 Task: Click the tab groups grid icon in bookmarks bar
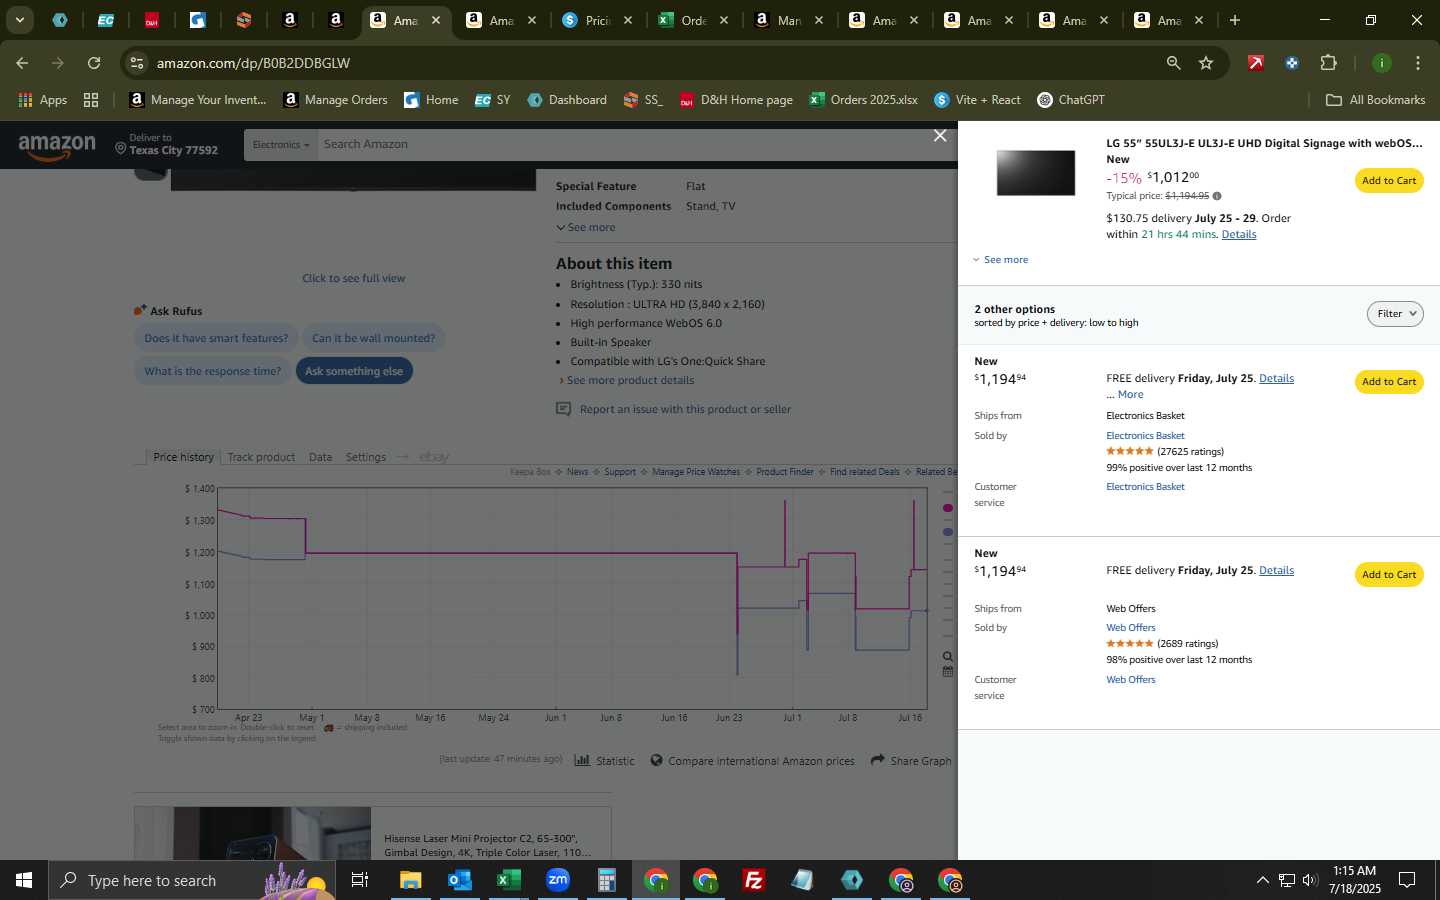[x=91, y=100]
